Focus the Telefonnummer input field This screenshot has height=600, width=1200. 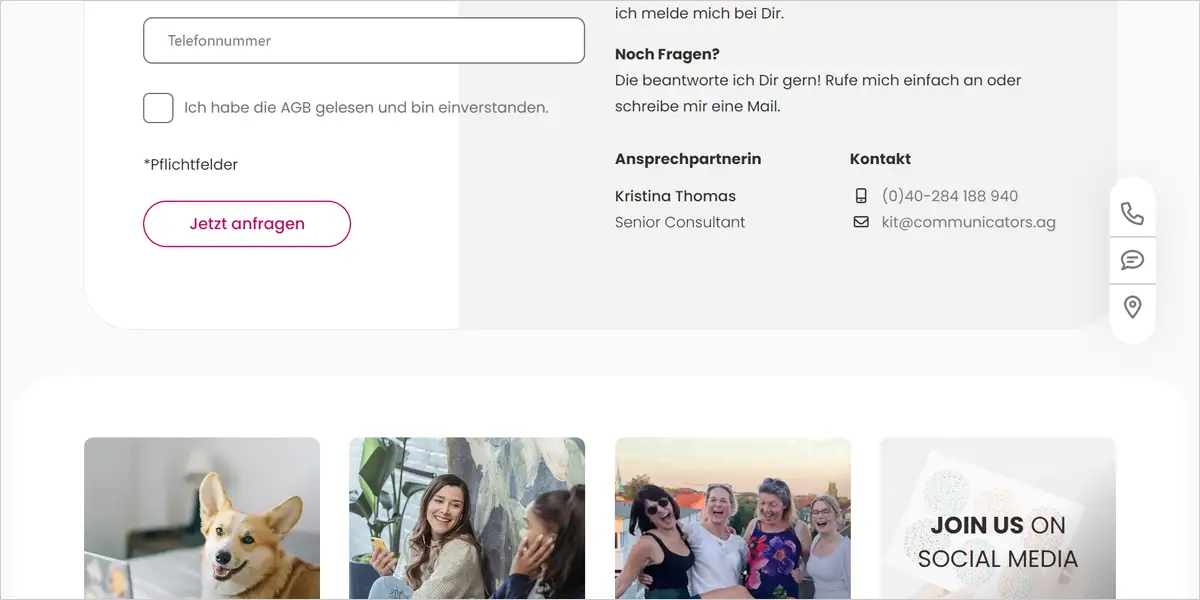[364, 41]
